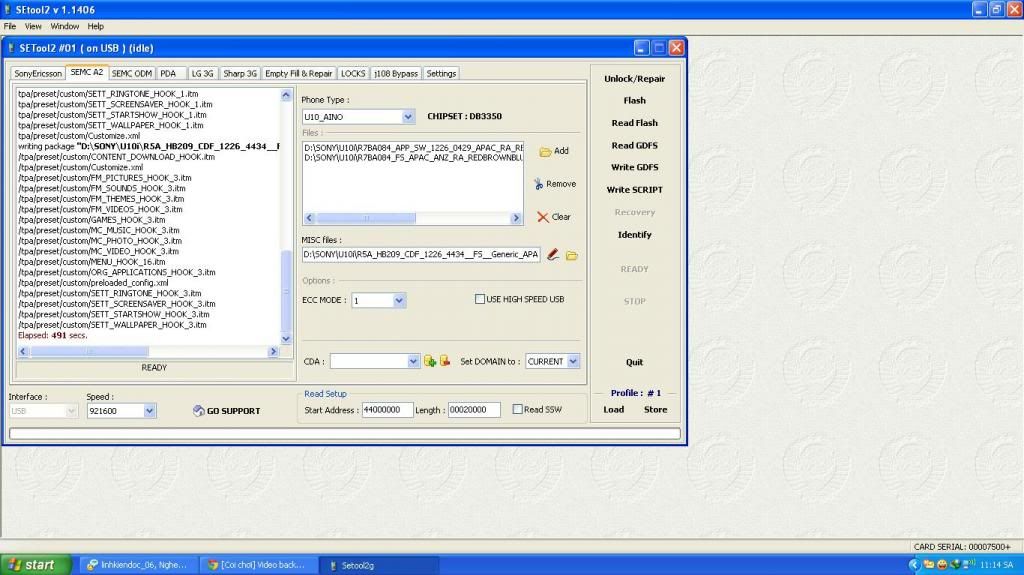Click the preloaded_config.xml log line
The width and height of the screenshot is (1024, 575).
93,283
